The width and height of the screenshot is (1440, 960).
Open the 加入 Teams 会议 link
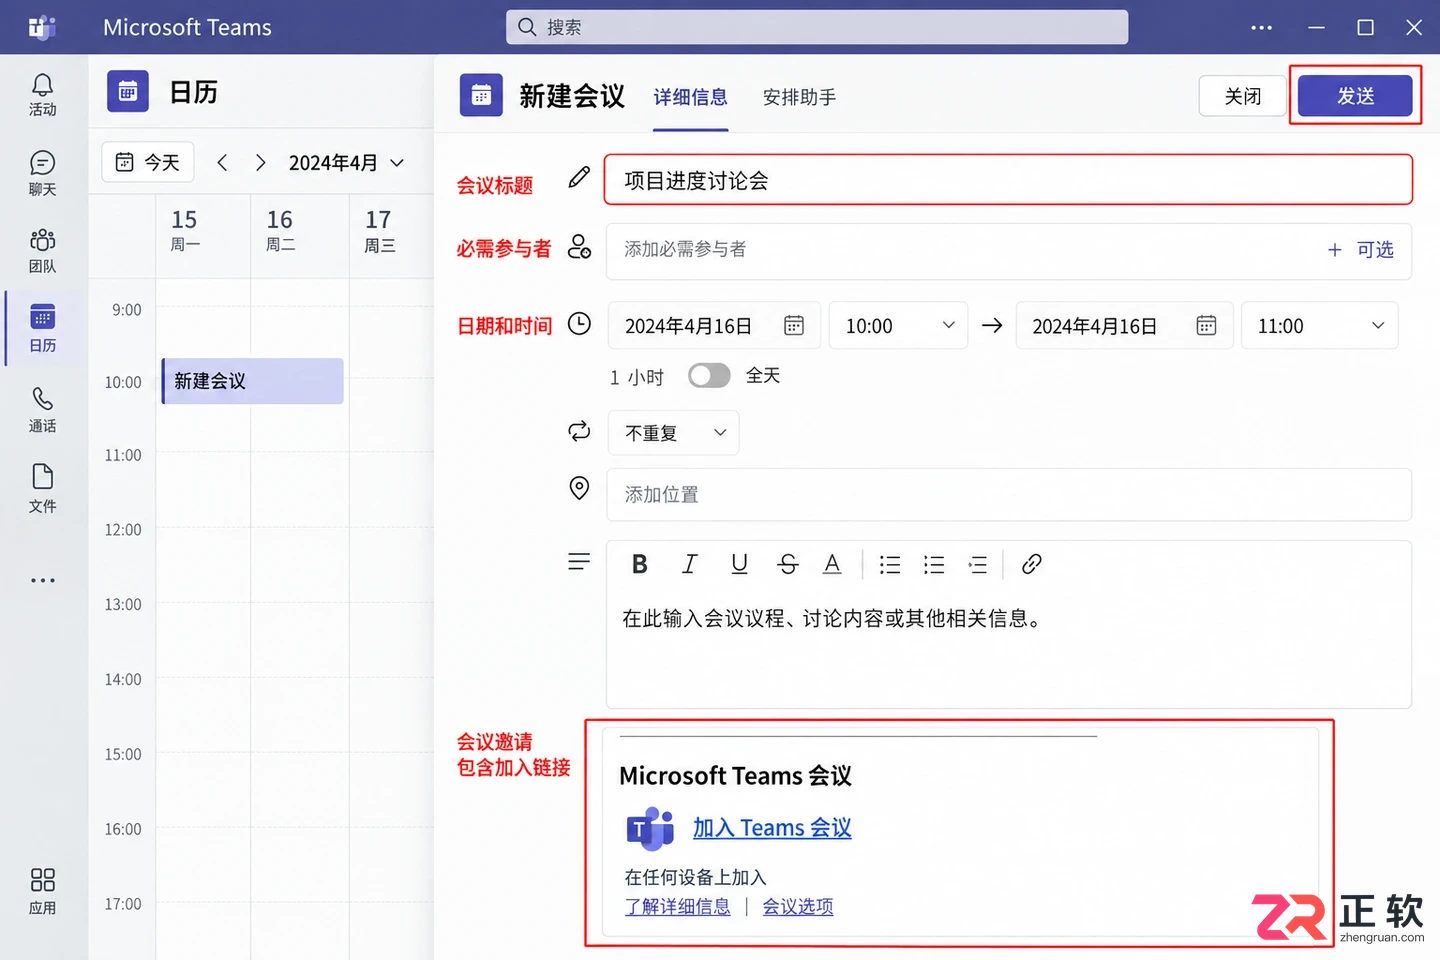[x=772, y=828]
